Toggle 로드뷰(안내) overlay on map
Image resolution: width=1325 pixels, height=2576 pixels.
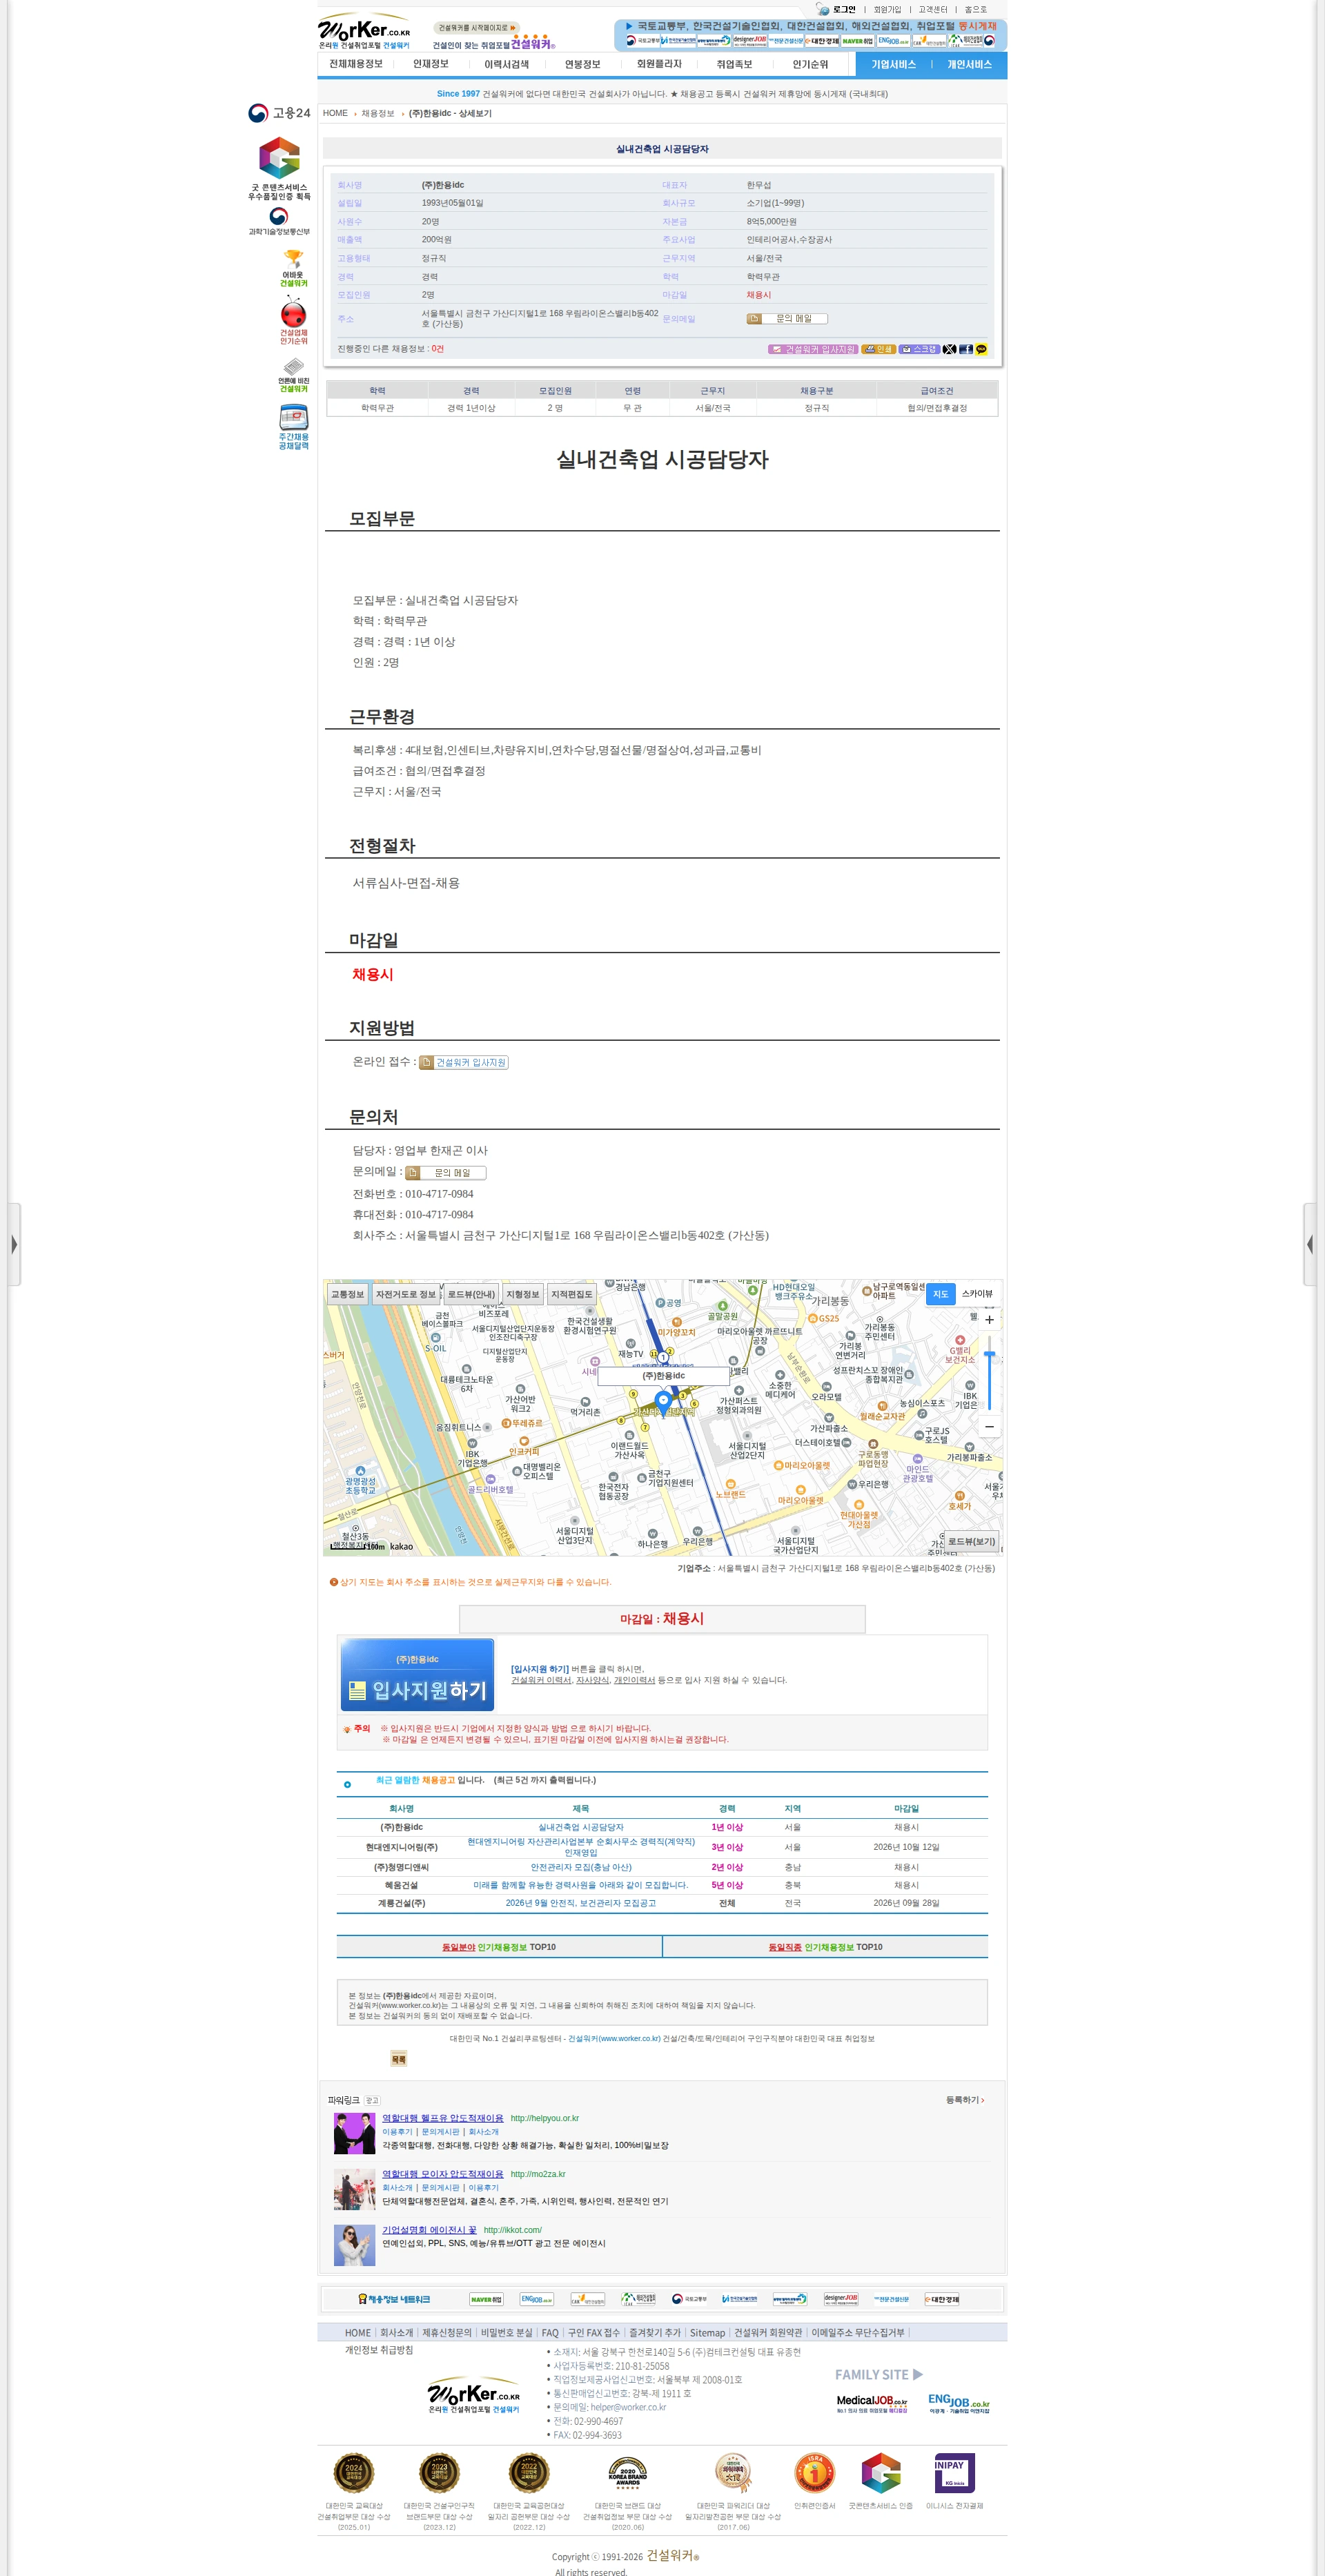coord(471,1294)
